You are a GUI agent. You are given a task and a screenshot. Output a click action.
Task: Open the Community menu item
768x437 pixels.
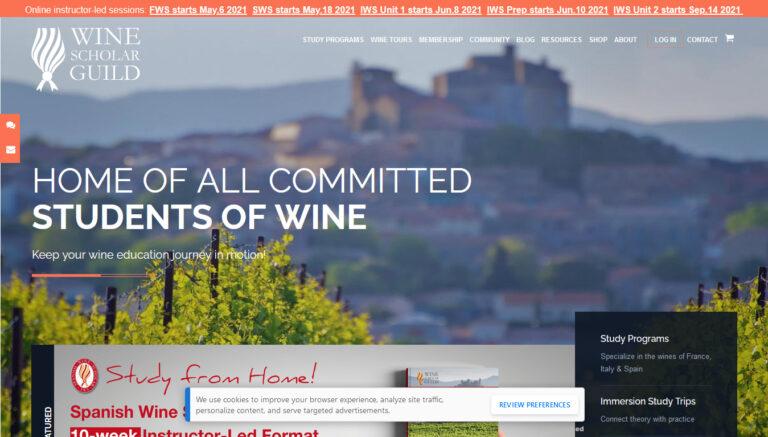[490, 40]
